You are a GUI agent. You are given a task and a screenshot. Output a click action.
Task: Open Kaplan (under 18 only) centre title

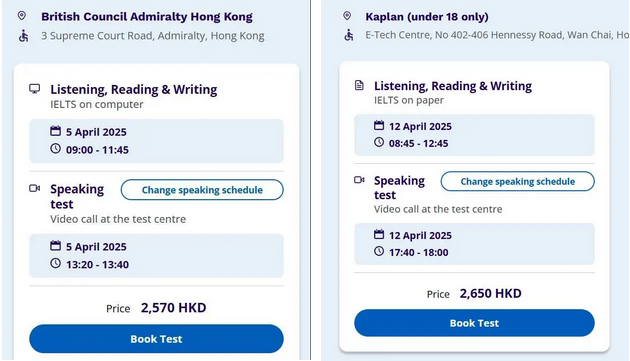click(427, 16)
